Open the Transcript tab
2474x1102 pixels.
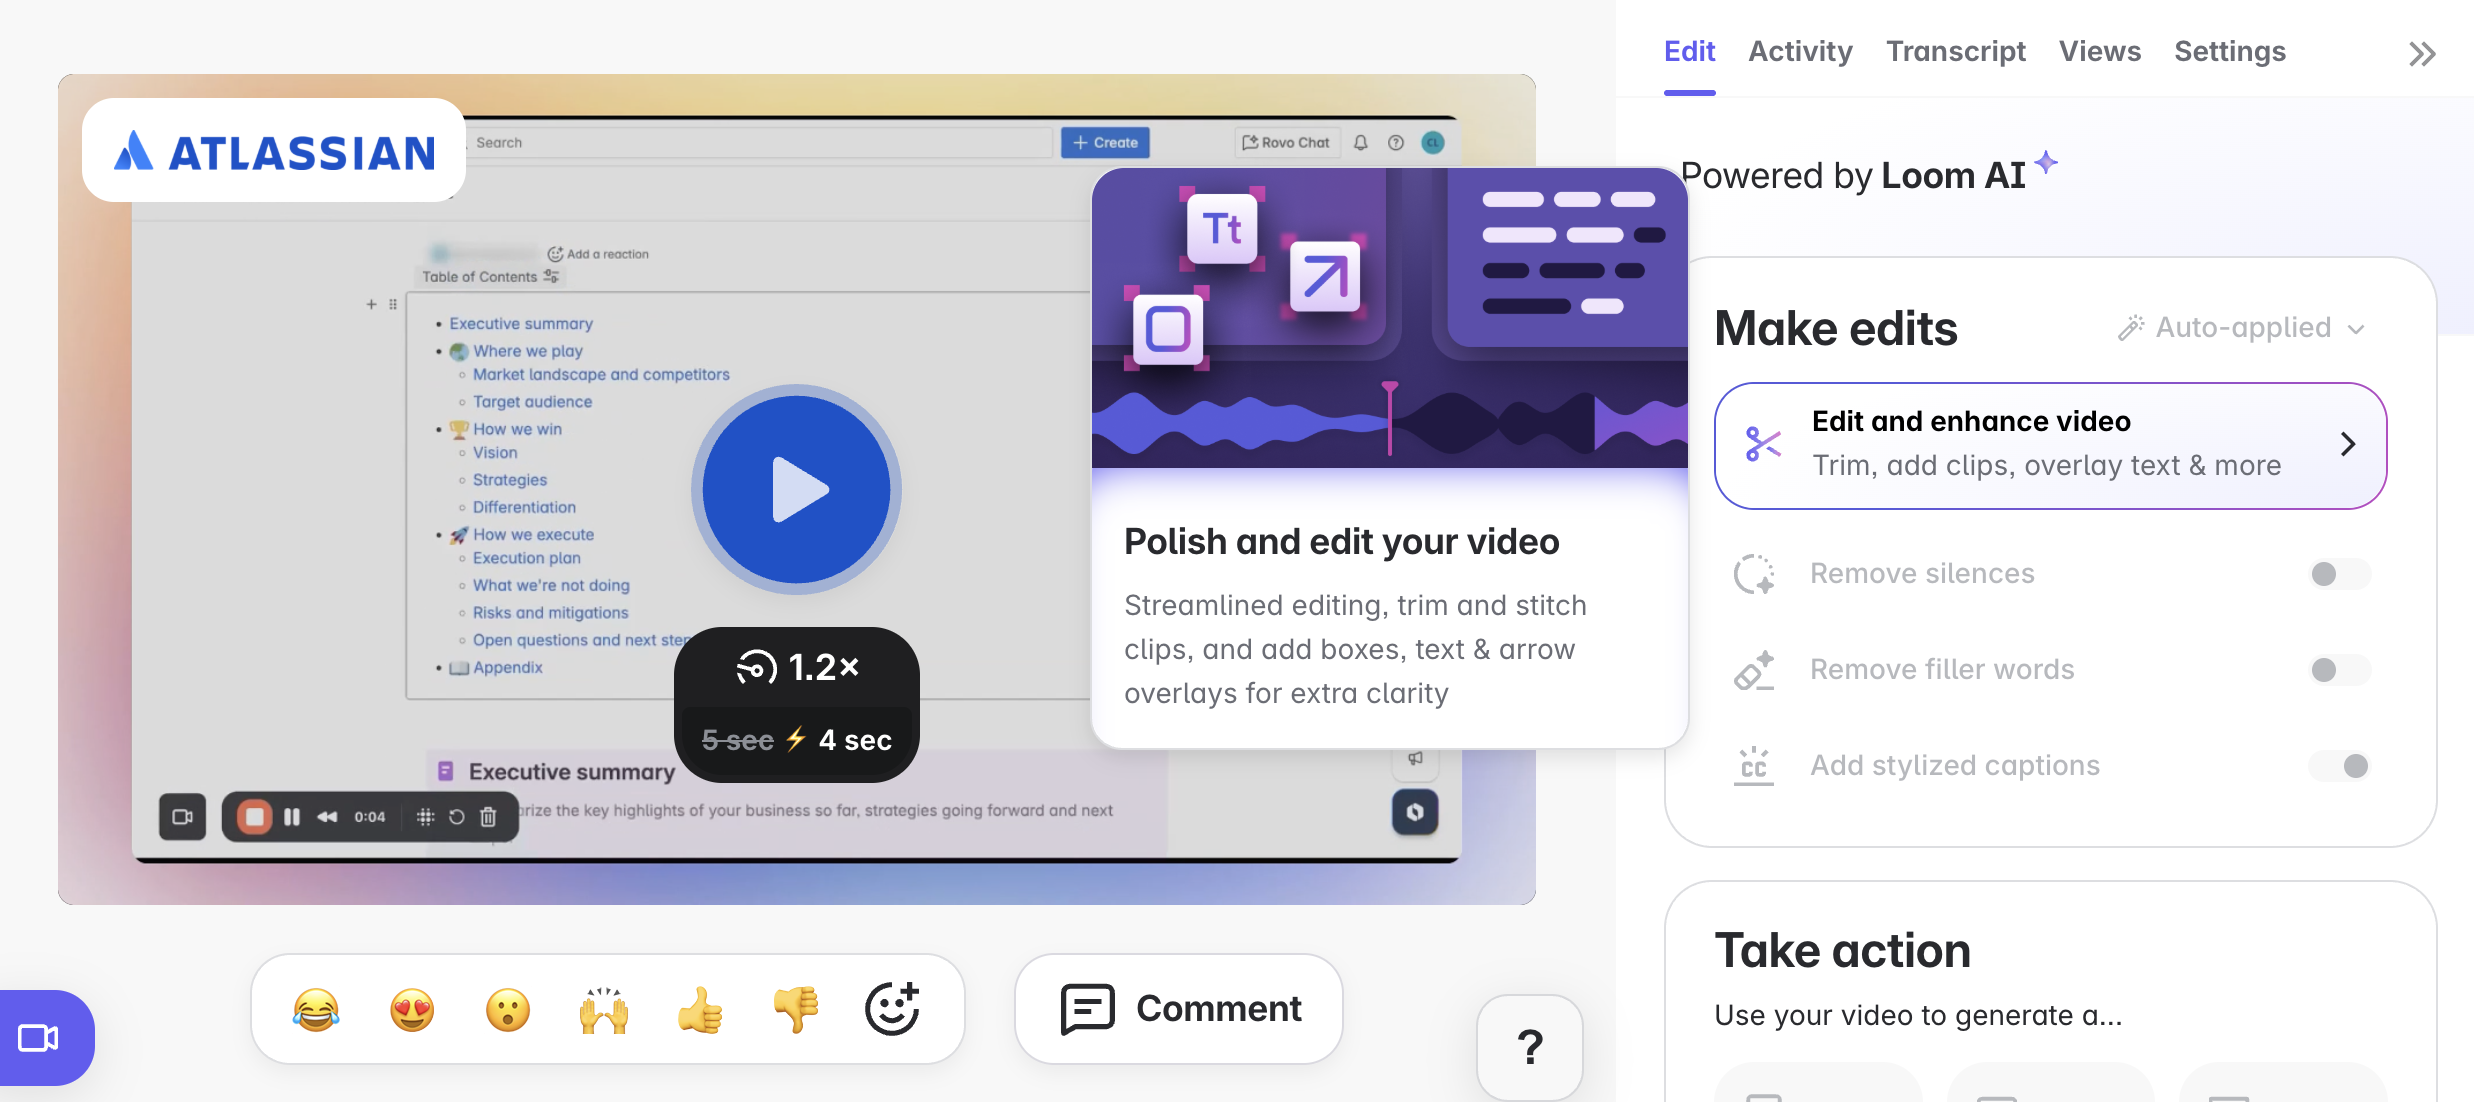coord(1955,51)
